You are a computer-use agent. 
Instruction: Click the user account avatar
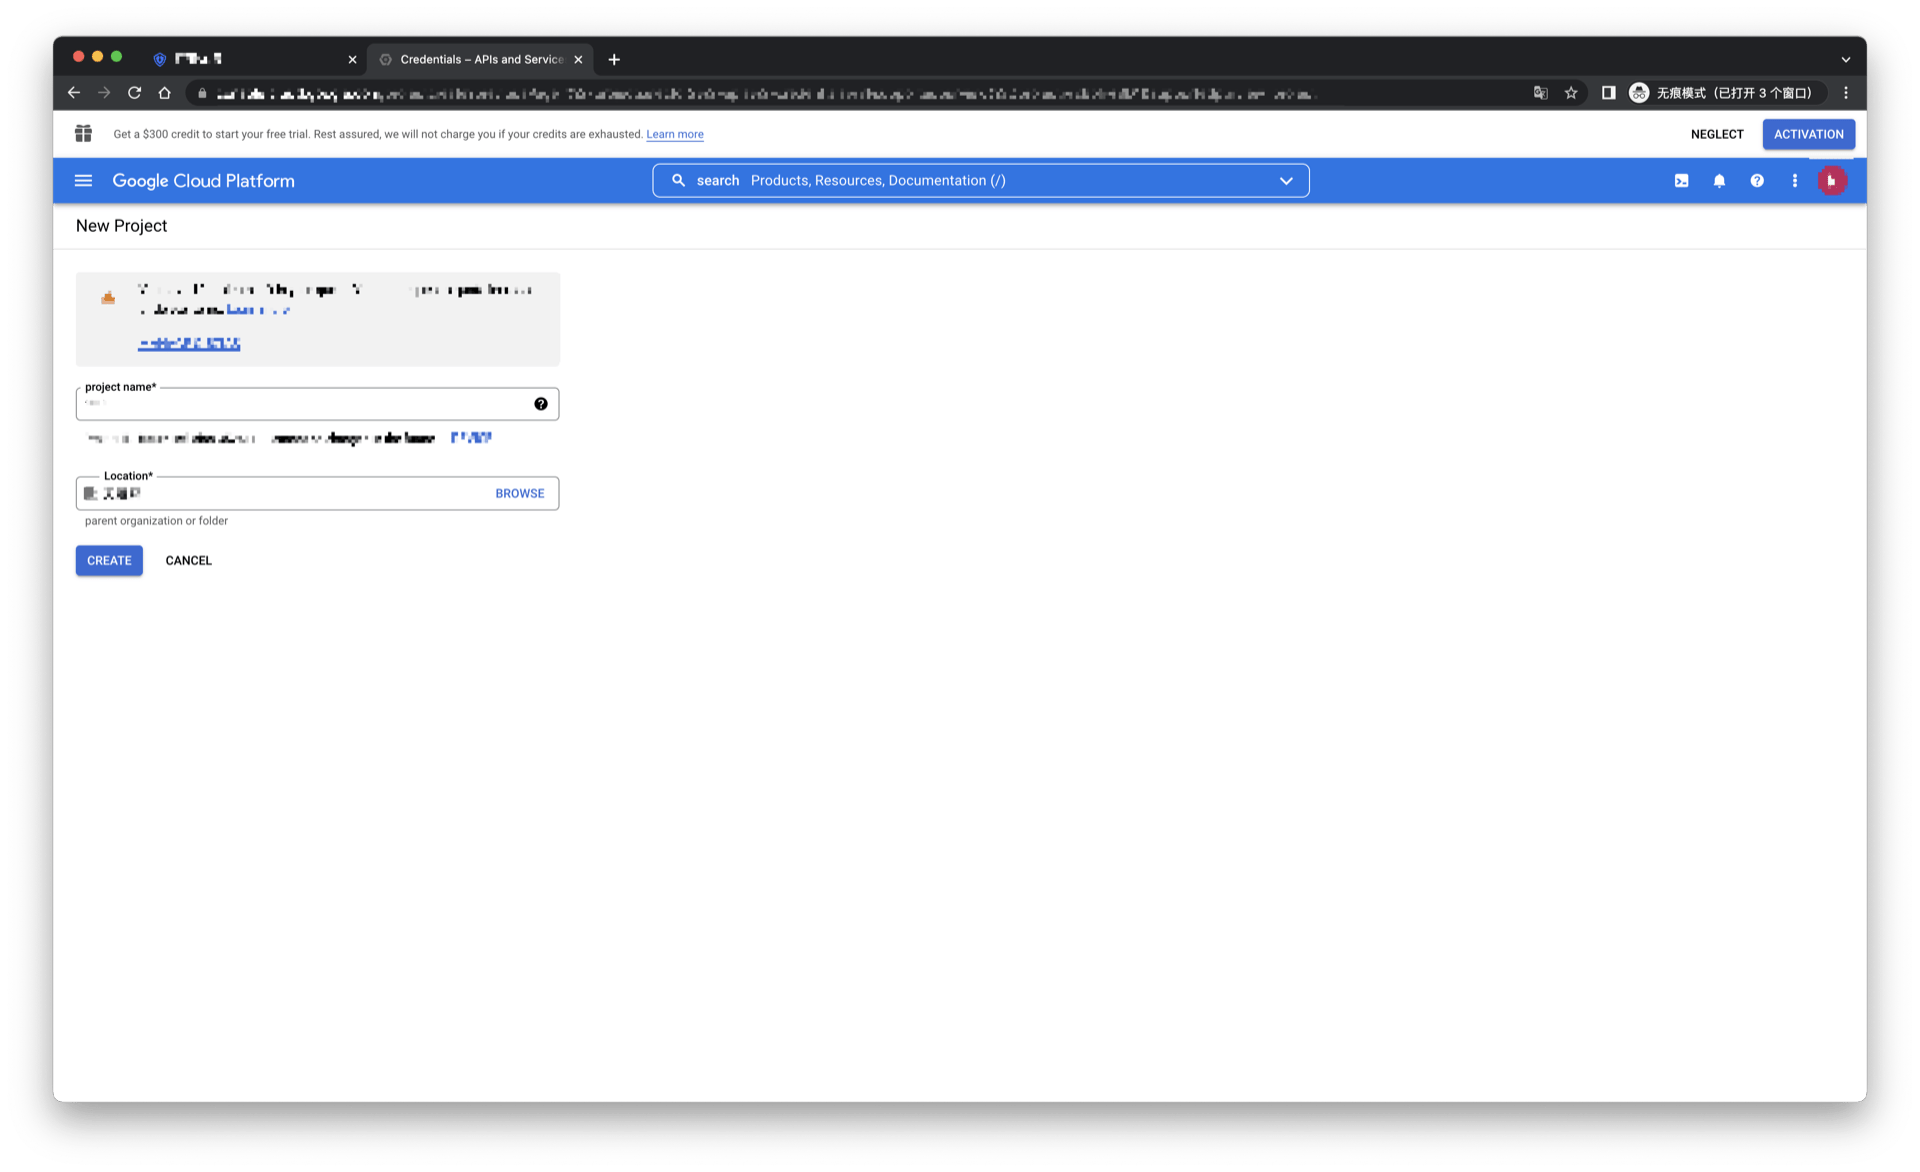[1831, 181]
